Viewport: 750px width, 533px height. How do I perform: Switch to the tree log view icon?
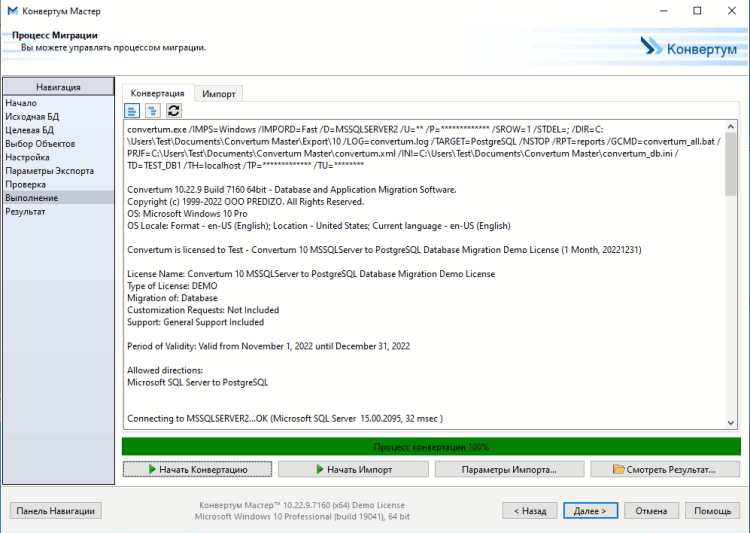[153, 111]
